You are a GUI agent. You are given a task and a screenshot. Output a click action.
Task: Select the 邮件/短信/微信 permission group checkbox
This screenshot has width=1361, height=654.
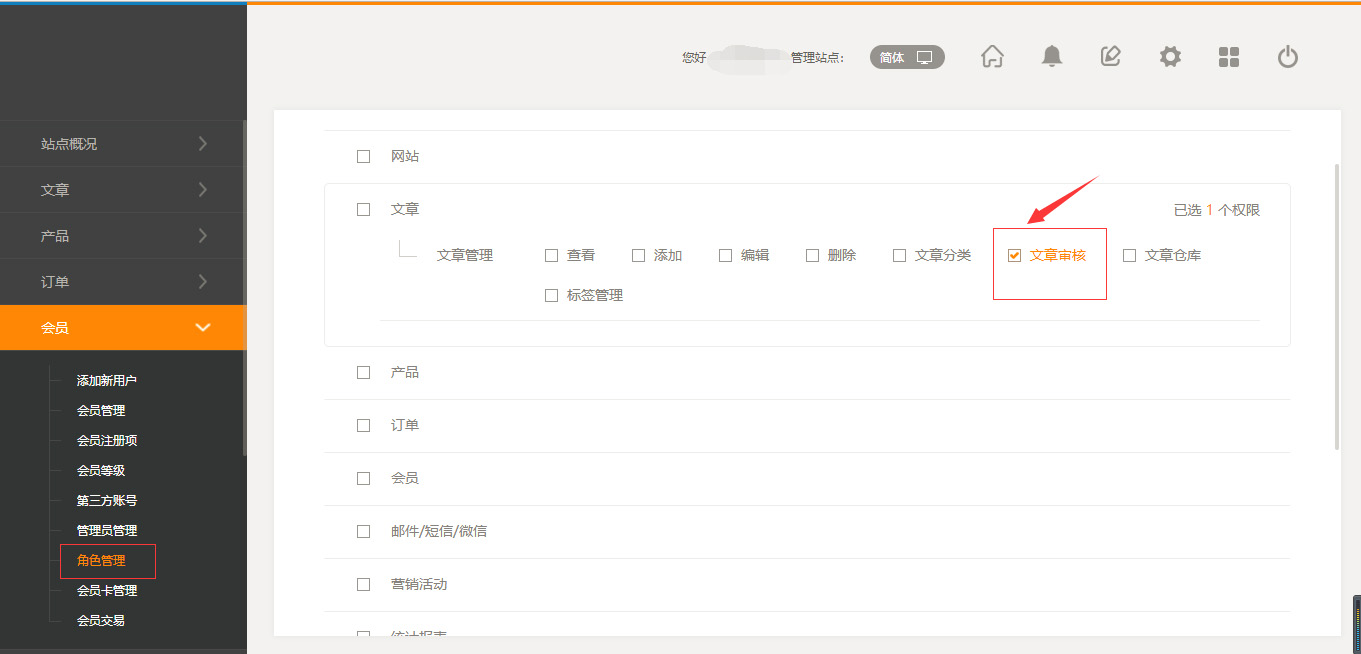click(x=364, y=532)
